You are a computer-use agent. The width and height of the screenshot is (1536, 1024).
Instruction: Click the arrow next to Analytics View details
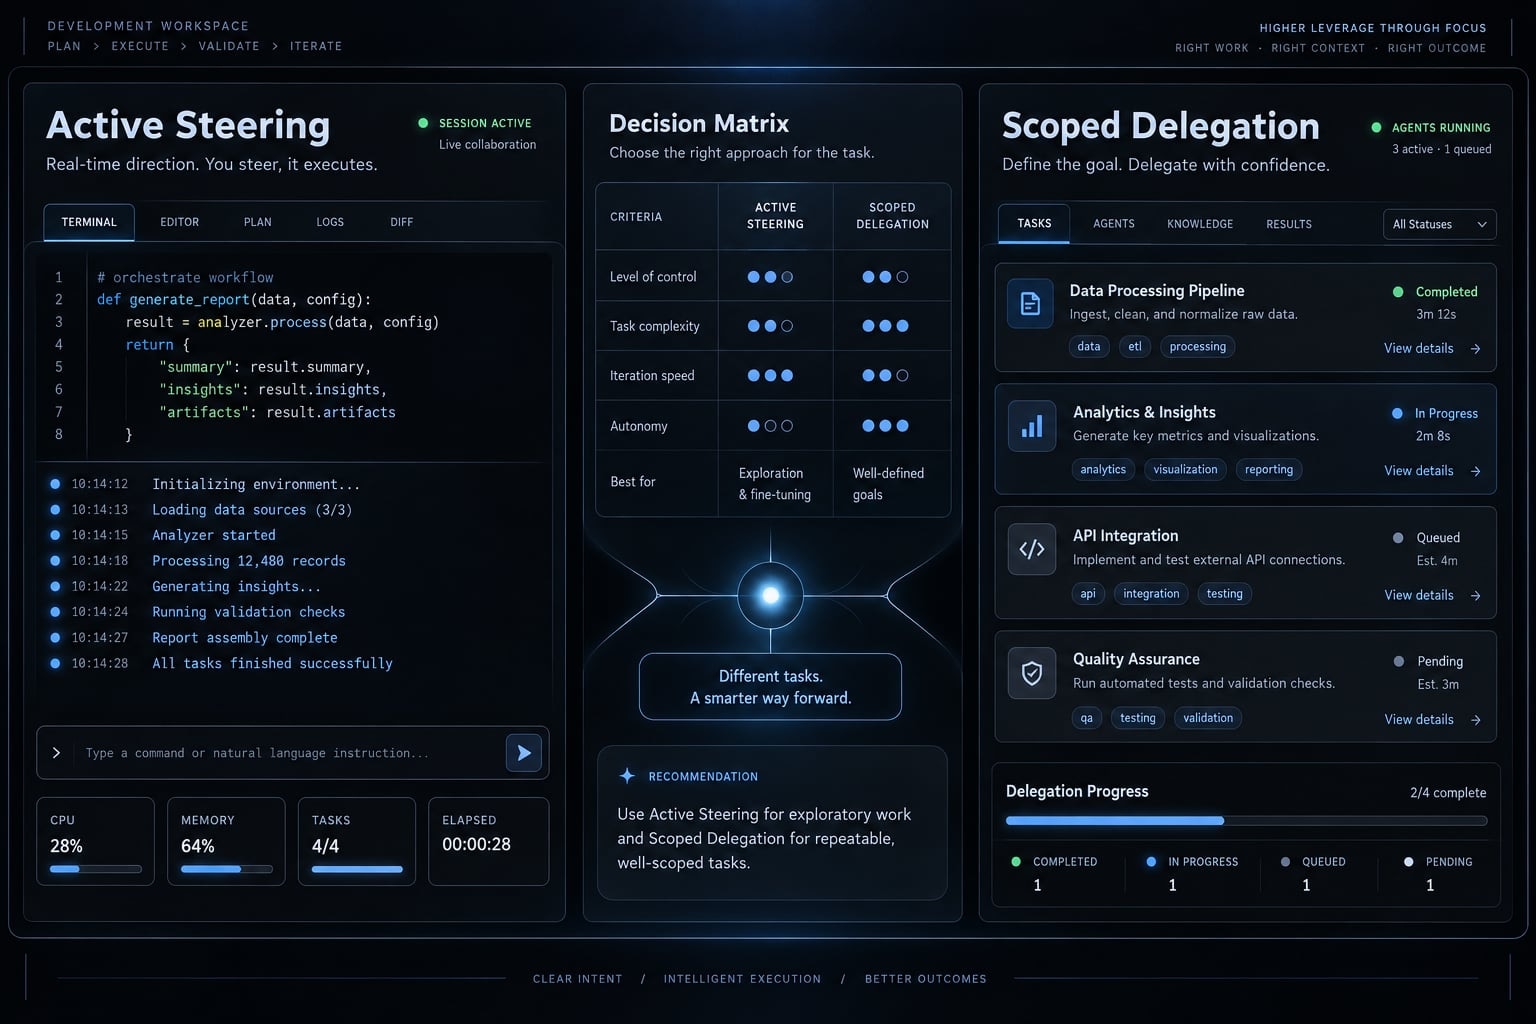[x=1475, y=471]
